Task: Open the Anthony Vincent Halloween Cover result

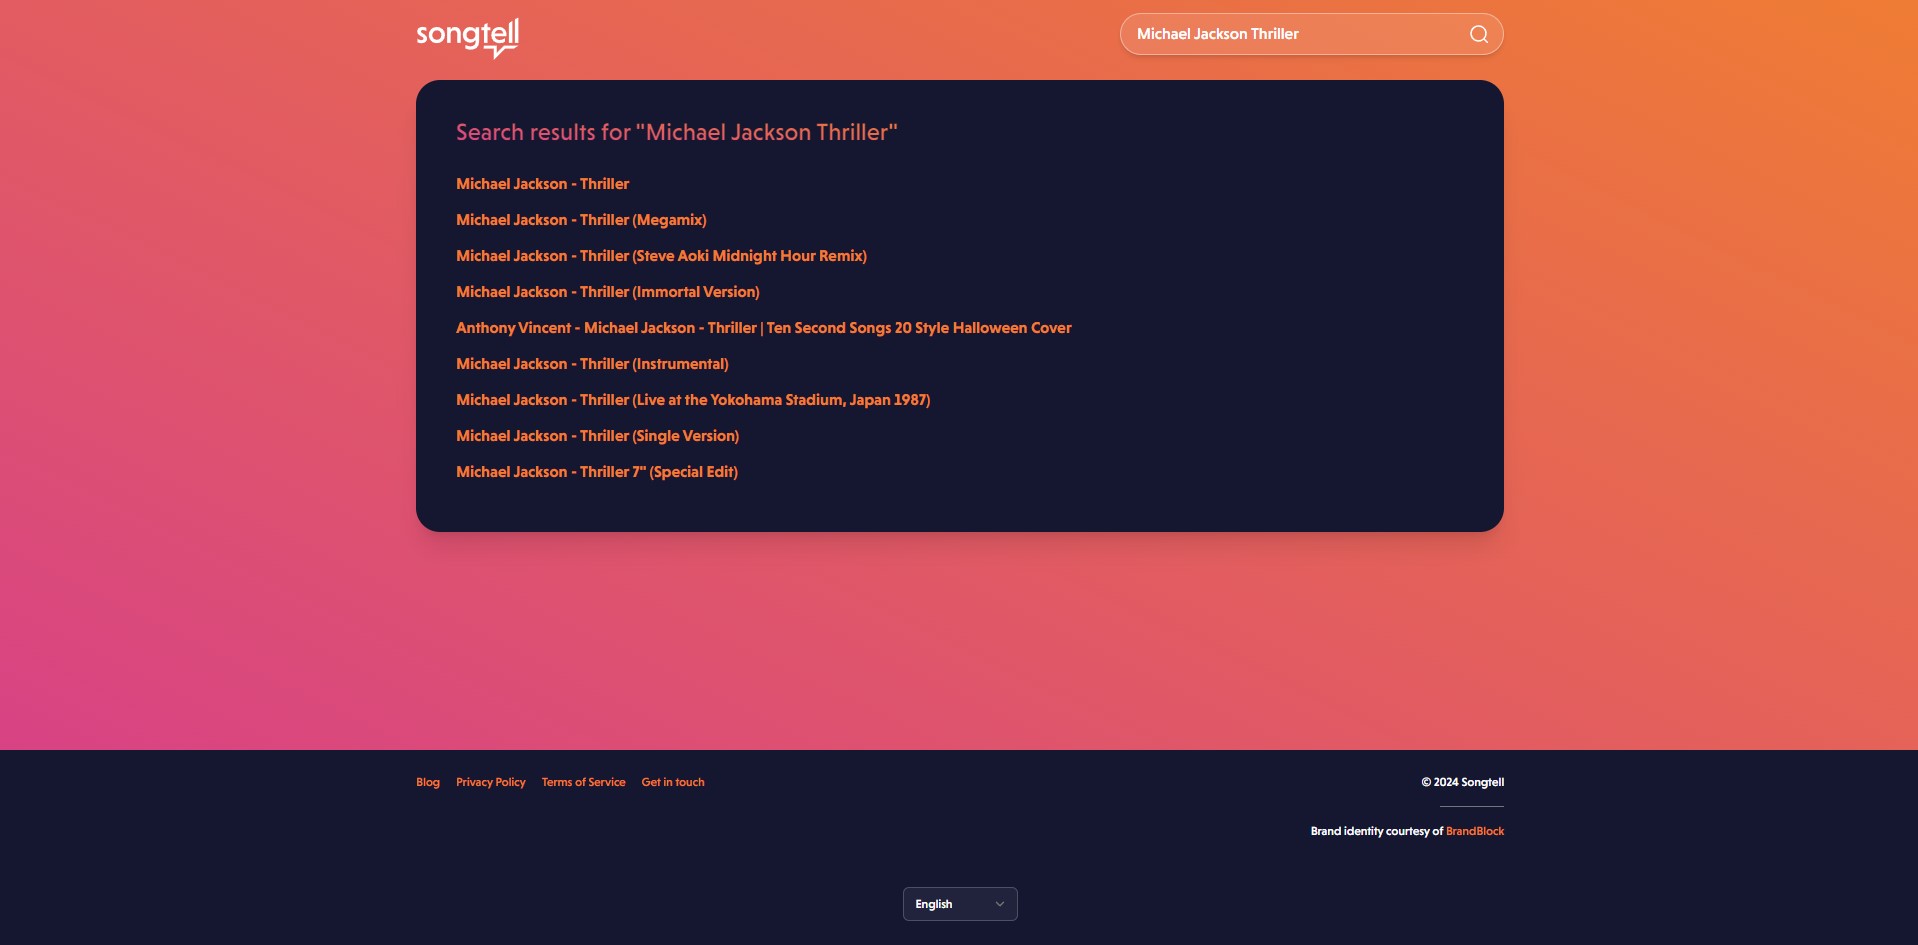Action: click(x=764, y=328)
